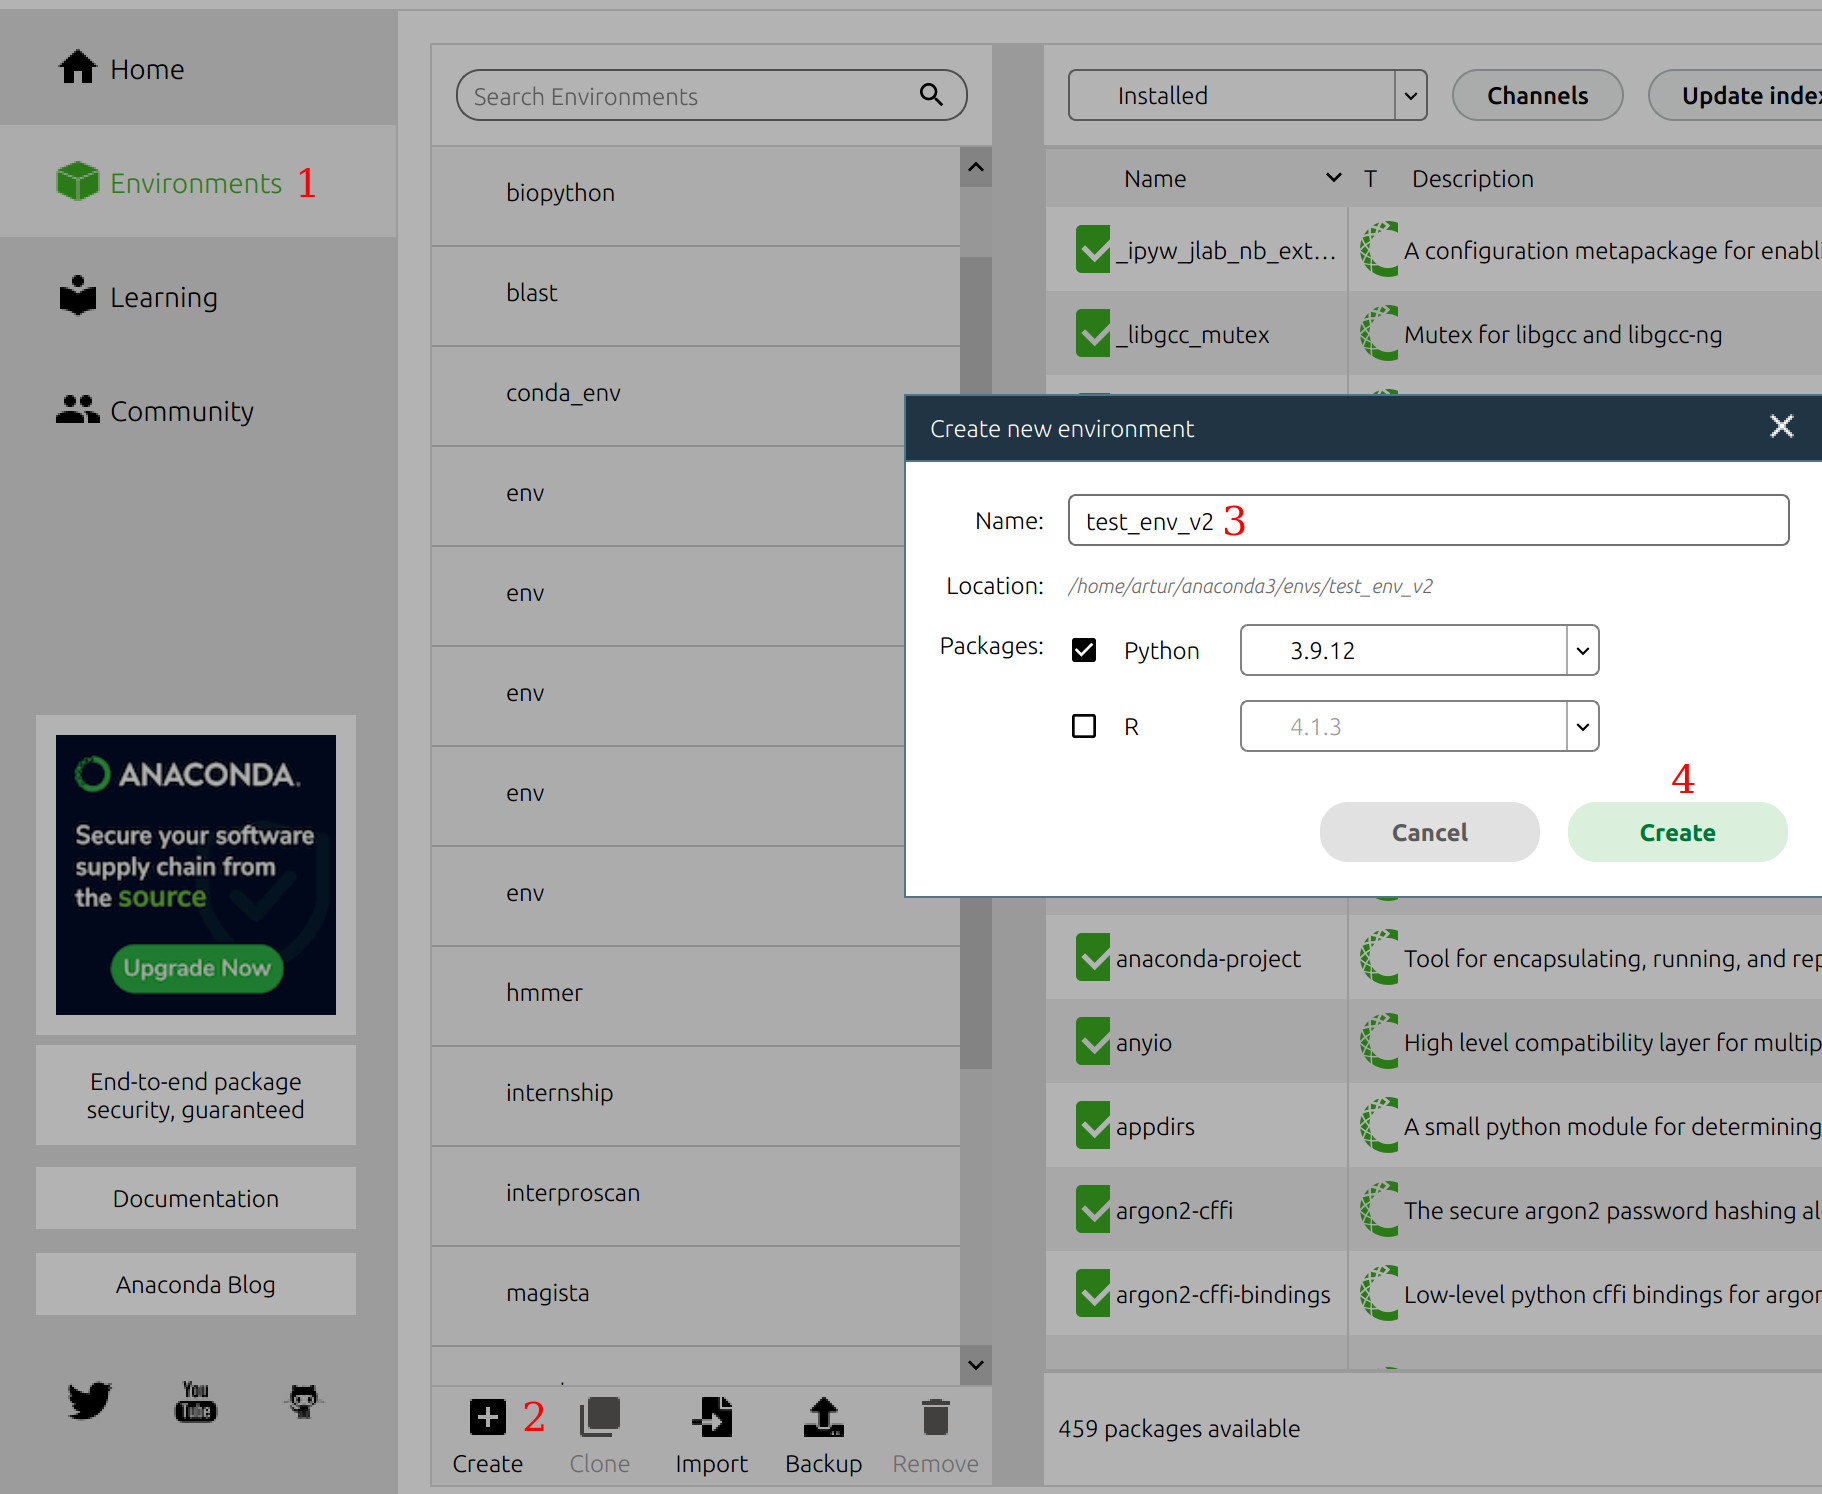Image resolution: width=1822 pixels, height=1494 pixels.
Task: Click the Import environment icon
Action: pos(711,1417)
